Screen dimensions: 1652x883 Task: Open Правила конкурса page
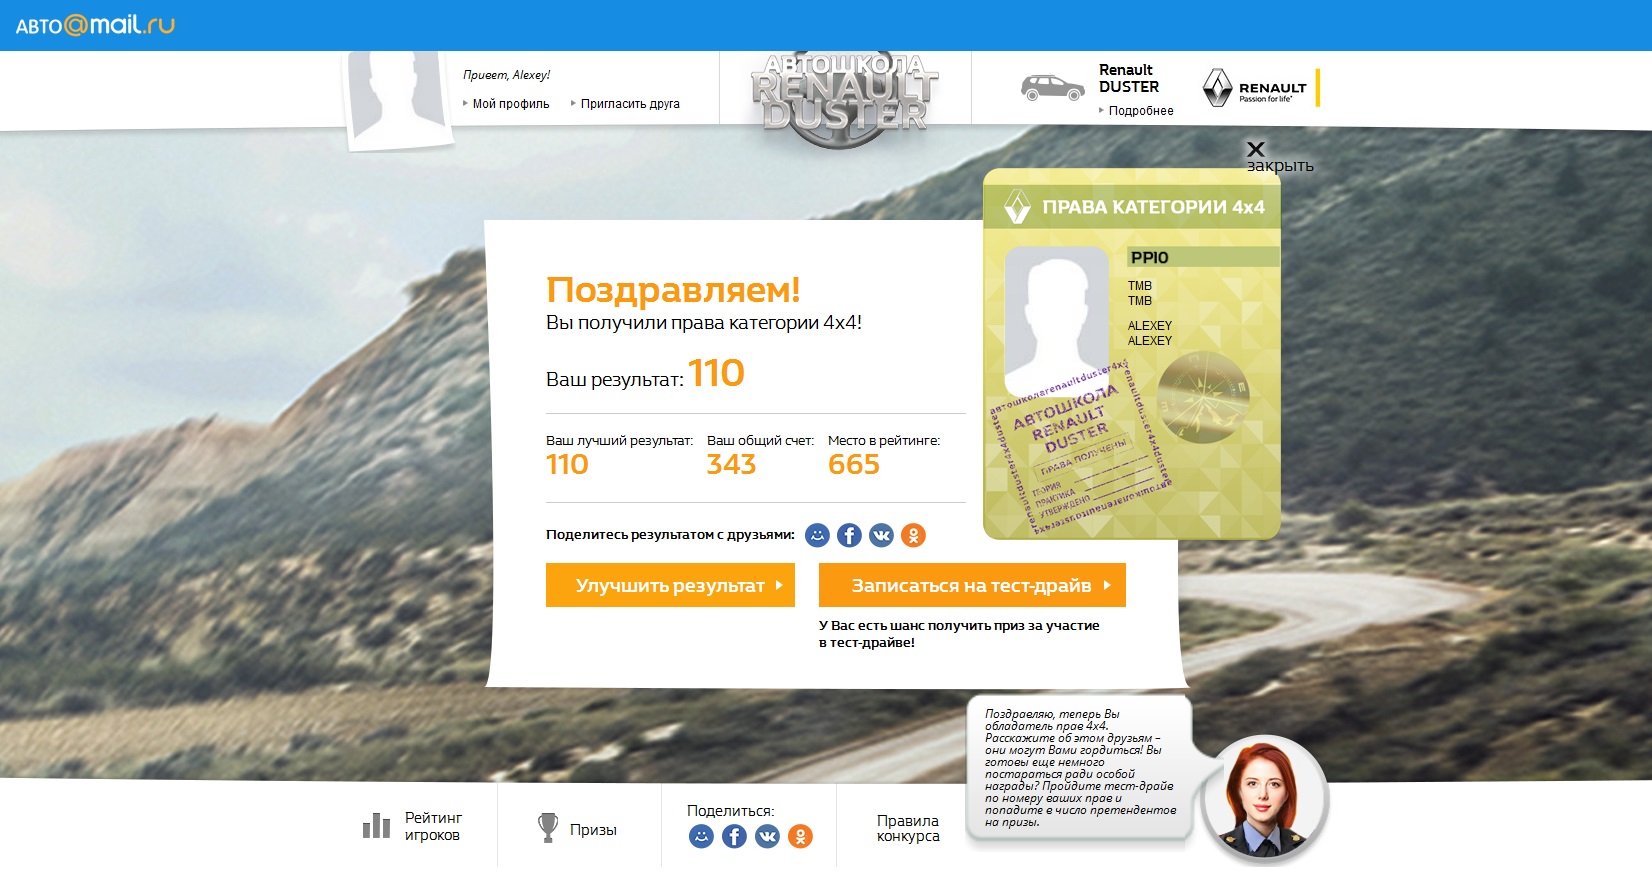coord(907,828)
